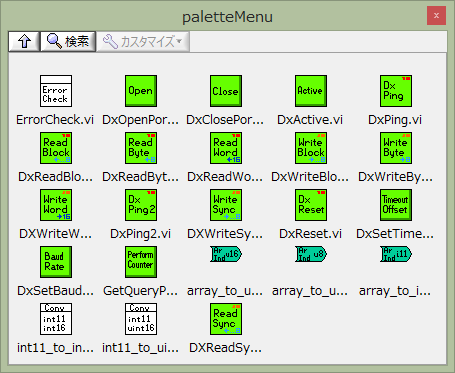Pick the Read Word icon

(226, 148)
